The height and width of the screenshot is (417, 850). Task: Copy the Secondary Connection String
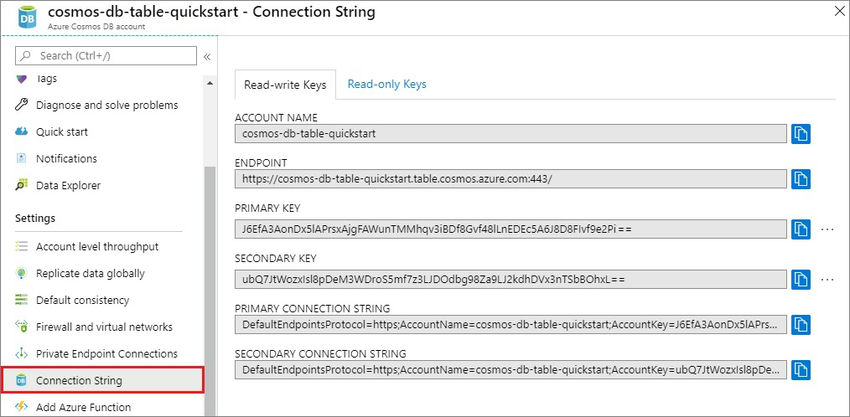(801, 370)
